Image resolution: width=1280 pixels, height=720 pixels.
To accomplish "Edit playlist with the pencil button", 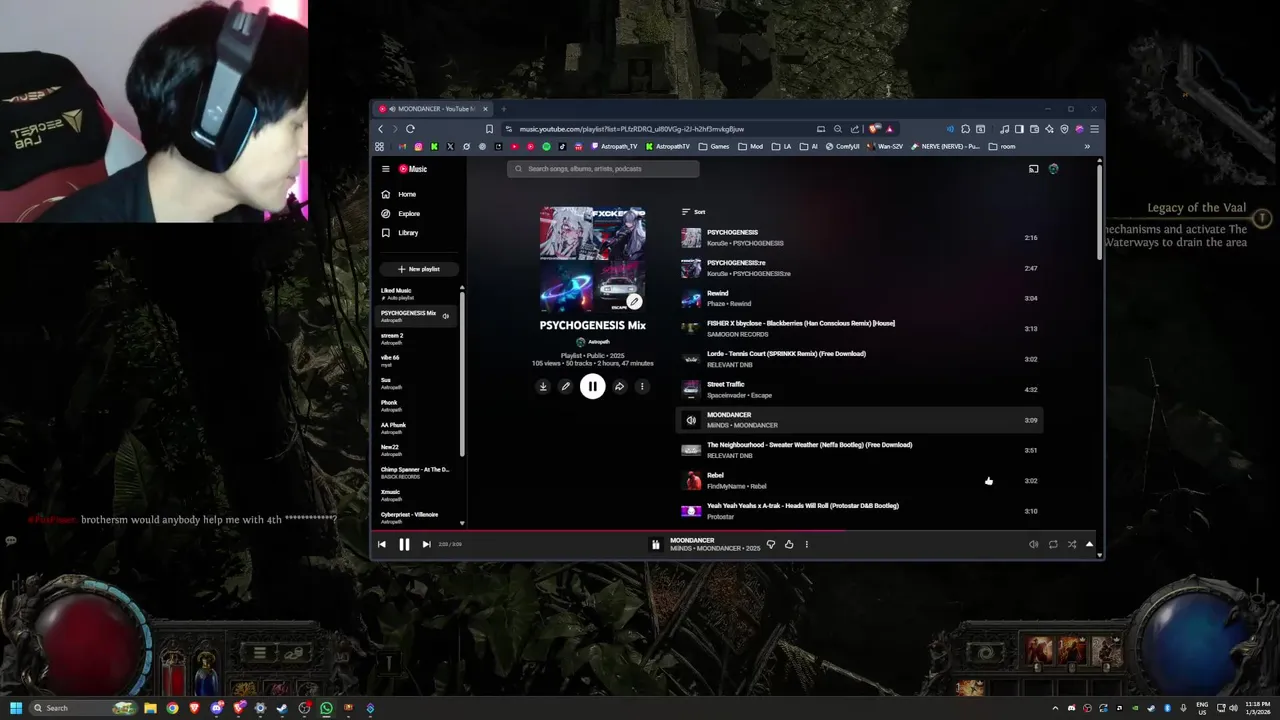I will click(565, 386).
